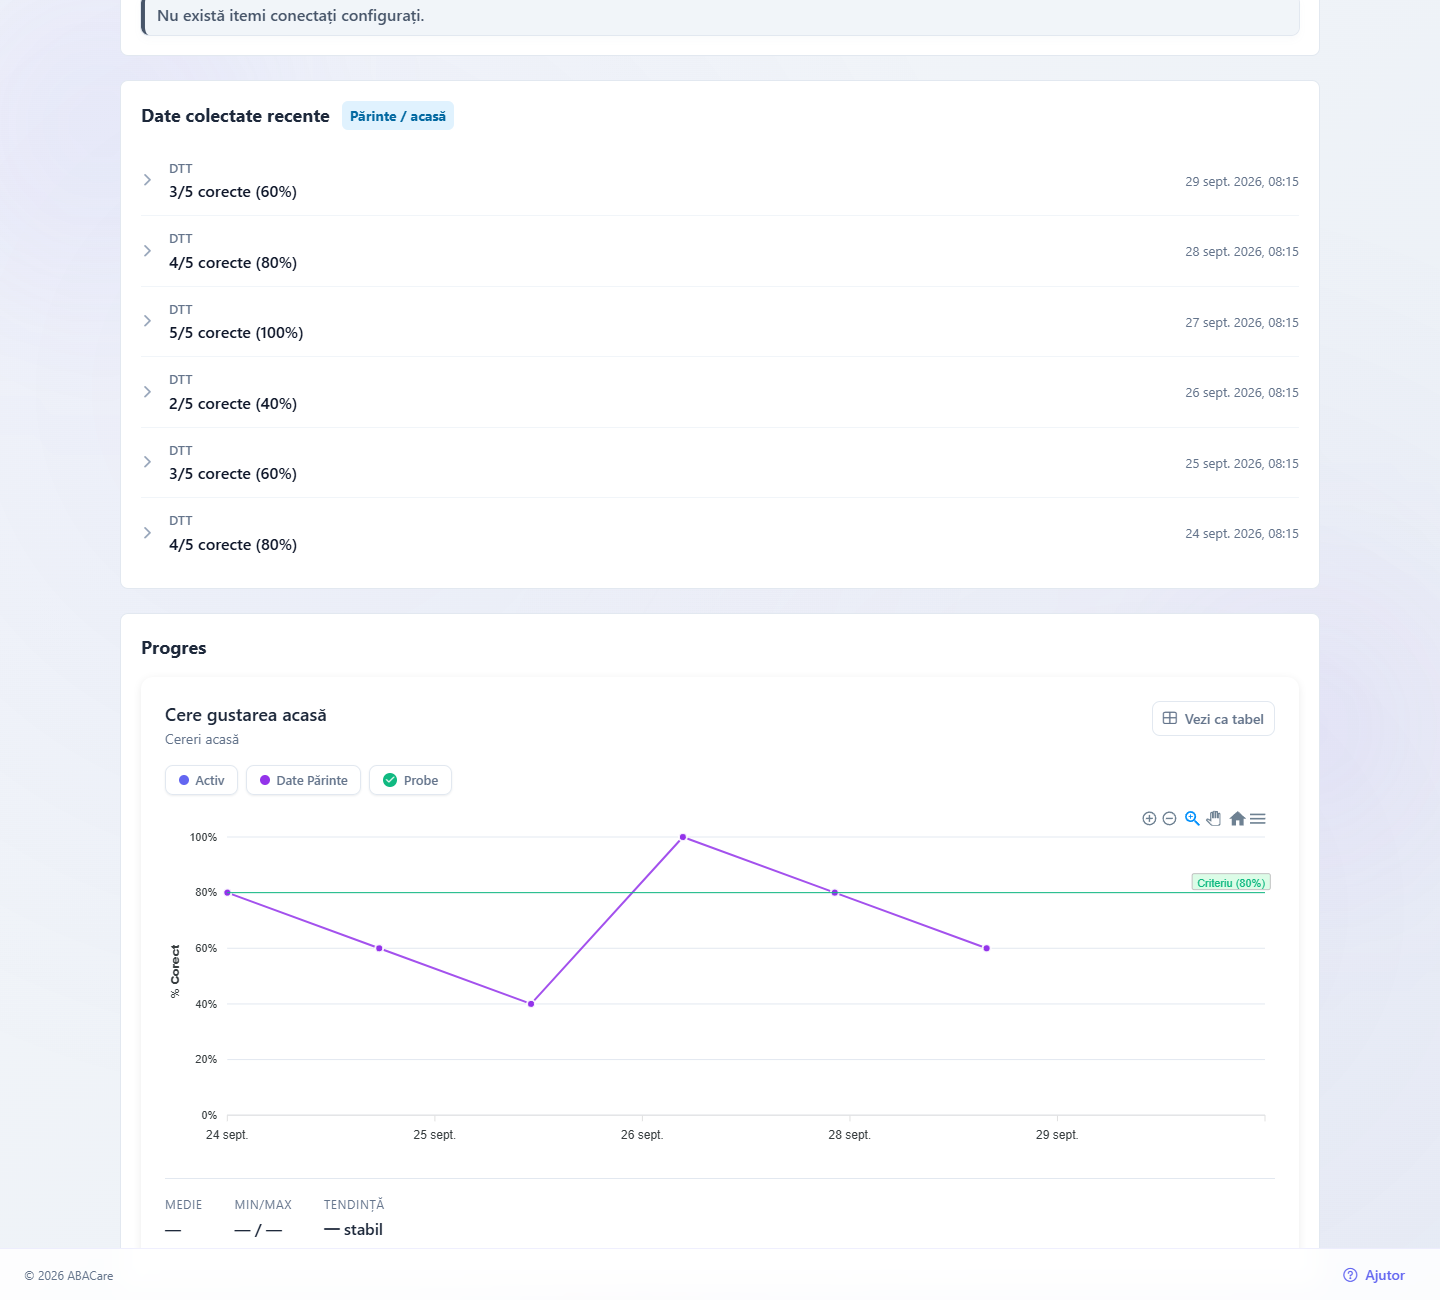Image resolution: width=1440 pixels, height=1300 pixels.
Task: Click the help question mark icon
Action: tap(1350, 1275)
